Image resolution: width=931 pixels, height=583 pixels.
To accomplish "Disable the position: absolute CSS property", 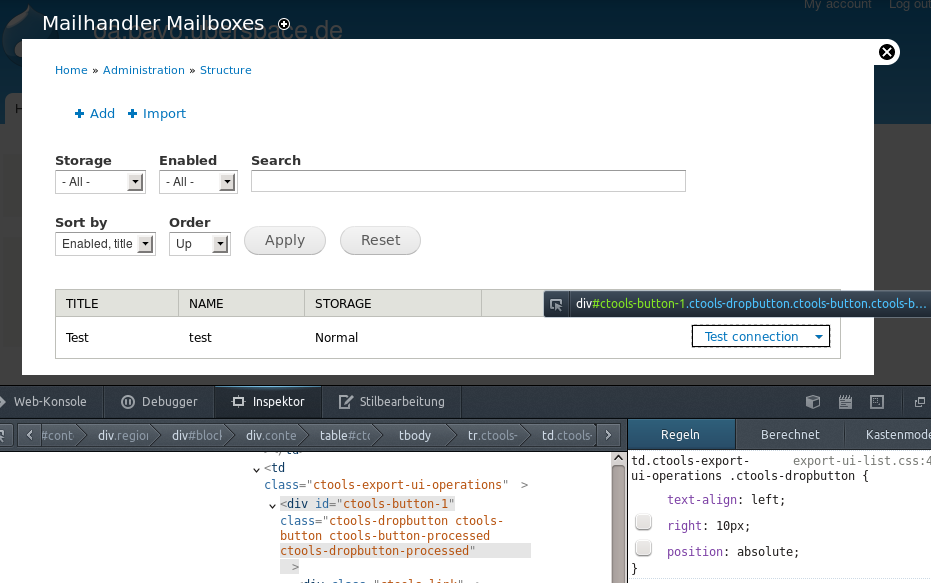I will click(x=643, y=547).
